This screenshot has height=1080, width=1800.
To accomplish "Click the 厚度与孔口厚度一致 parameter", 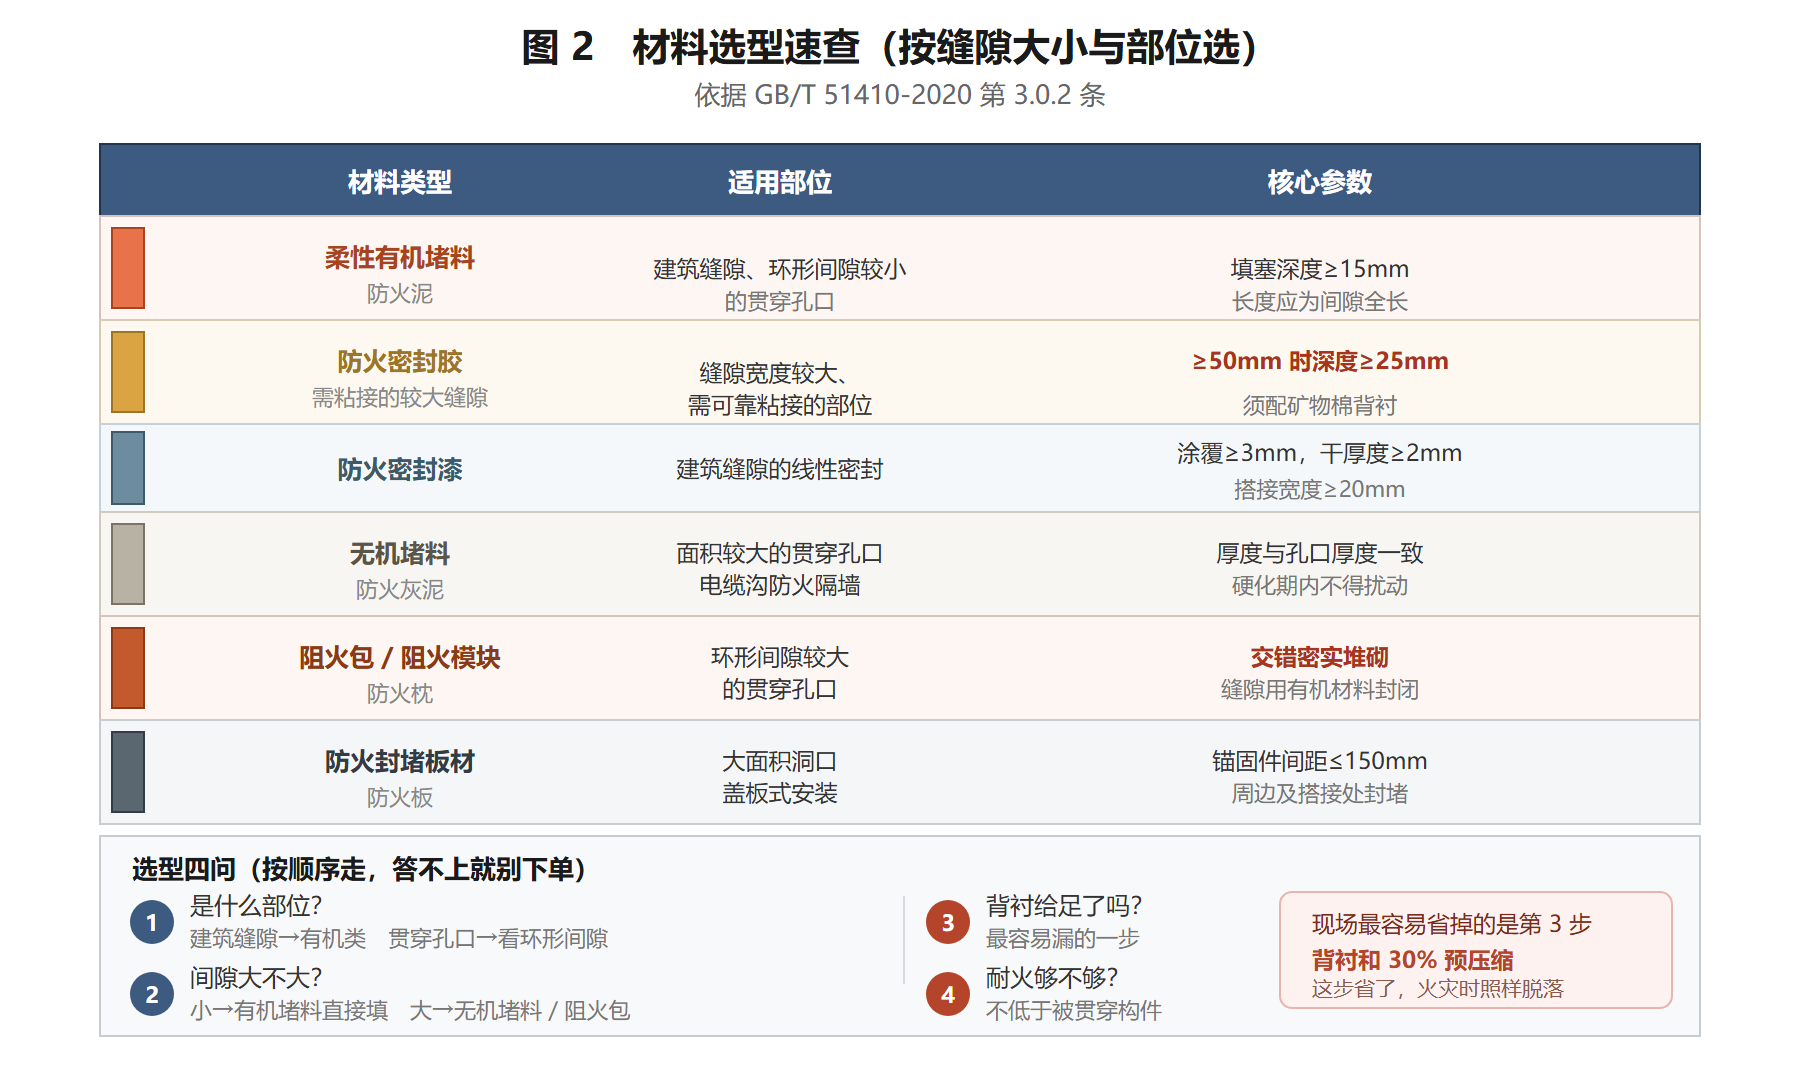I will pos(1320,553).
